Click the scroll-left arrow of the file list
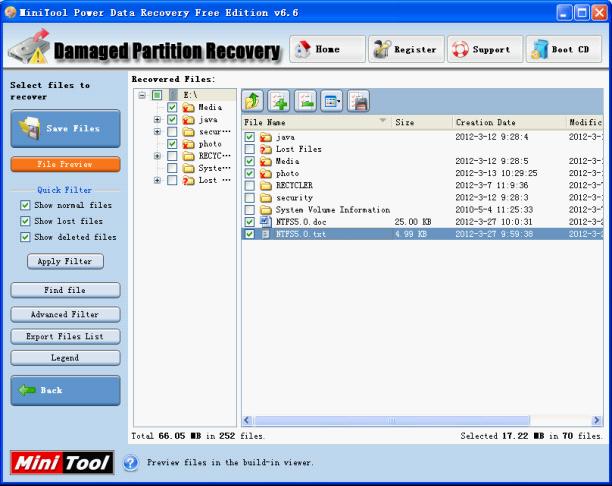This screenshot has width=612, height=486. 247,420
